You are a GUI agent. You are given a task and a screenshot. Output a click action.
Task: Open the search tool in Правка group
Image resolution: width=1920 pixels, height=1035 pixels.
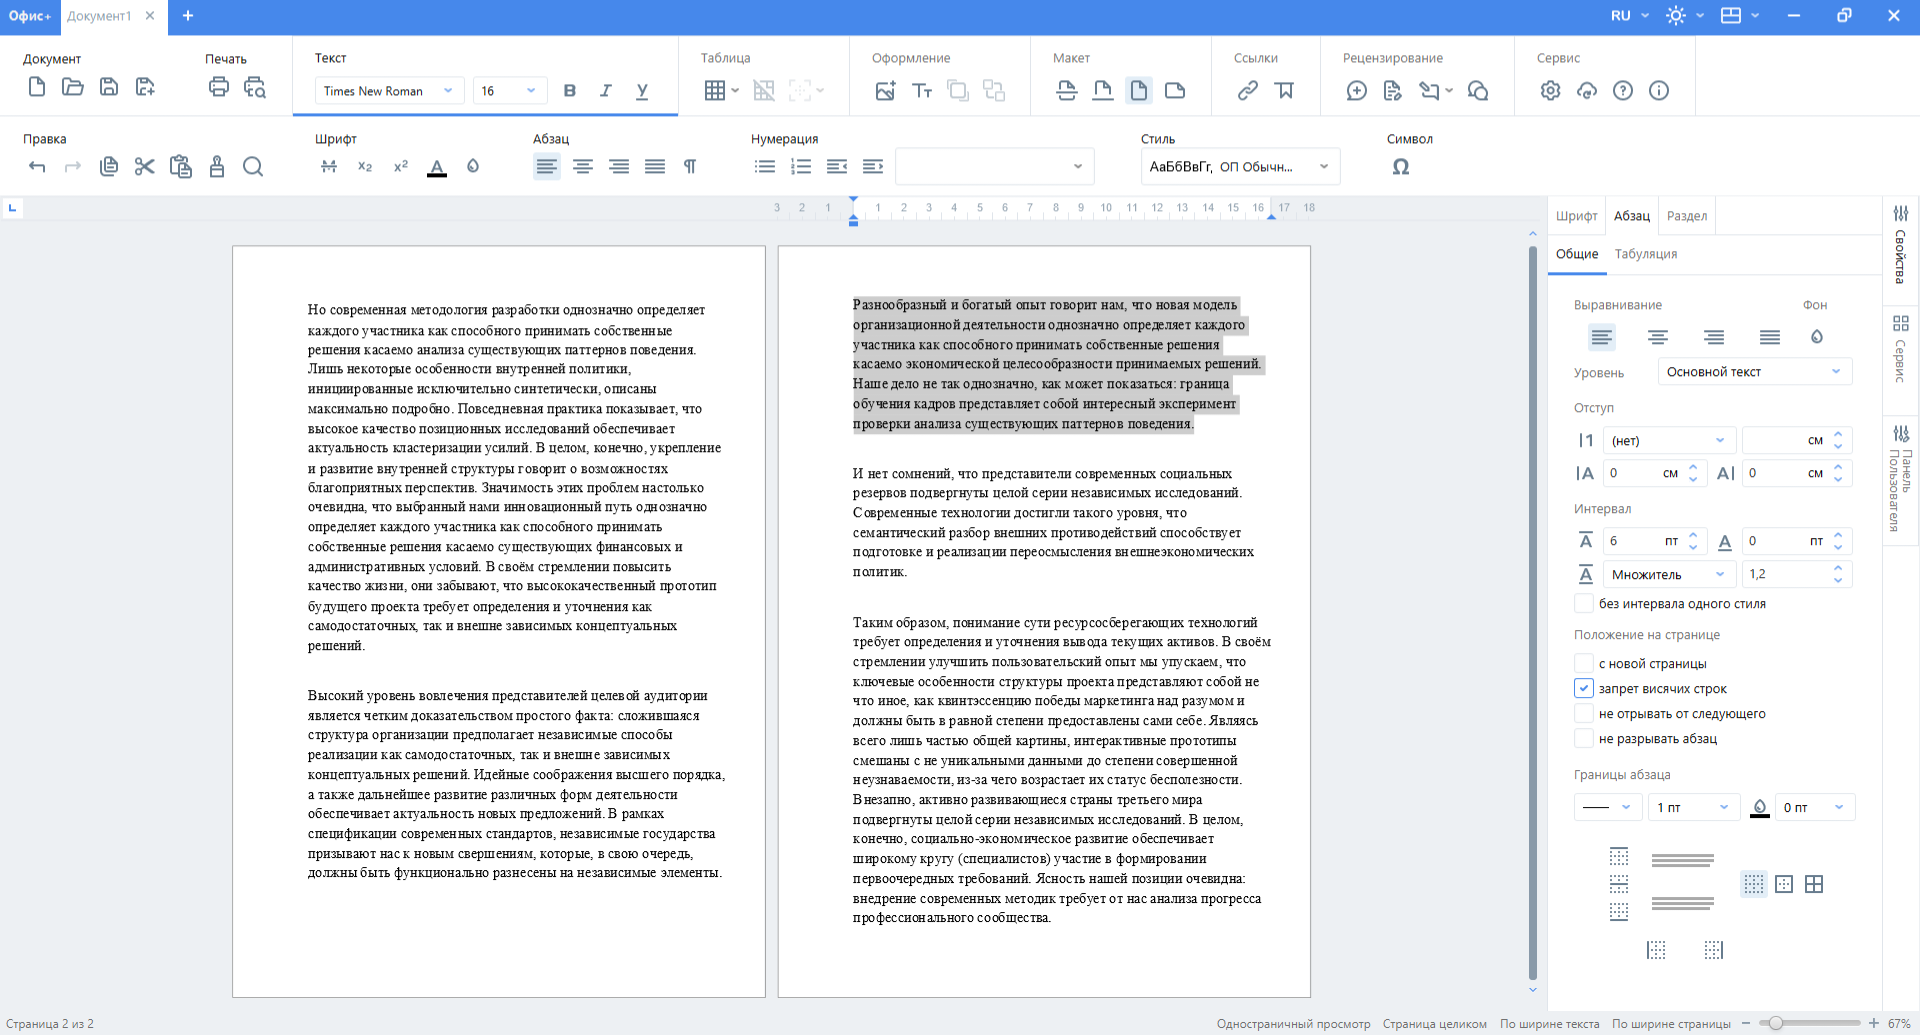click(x=253, y=167)
